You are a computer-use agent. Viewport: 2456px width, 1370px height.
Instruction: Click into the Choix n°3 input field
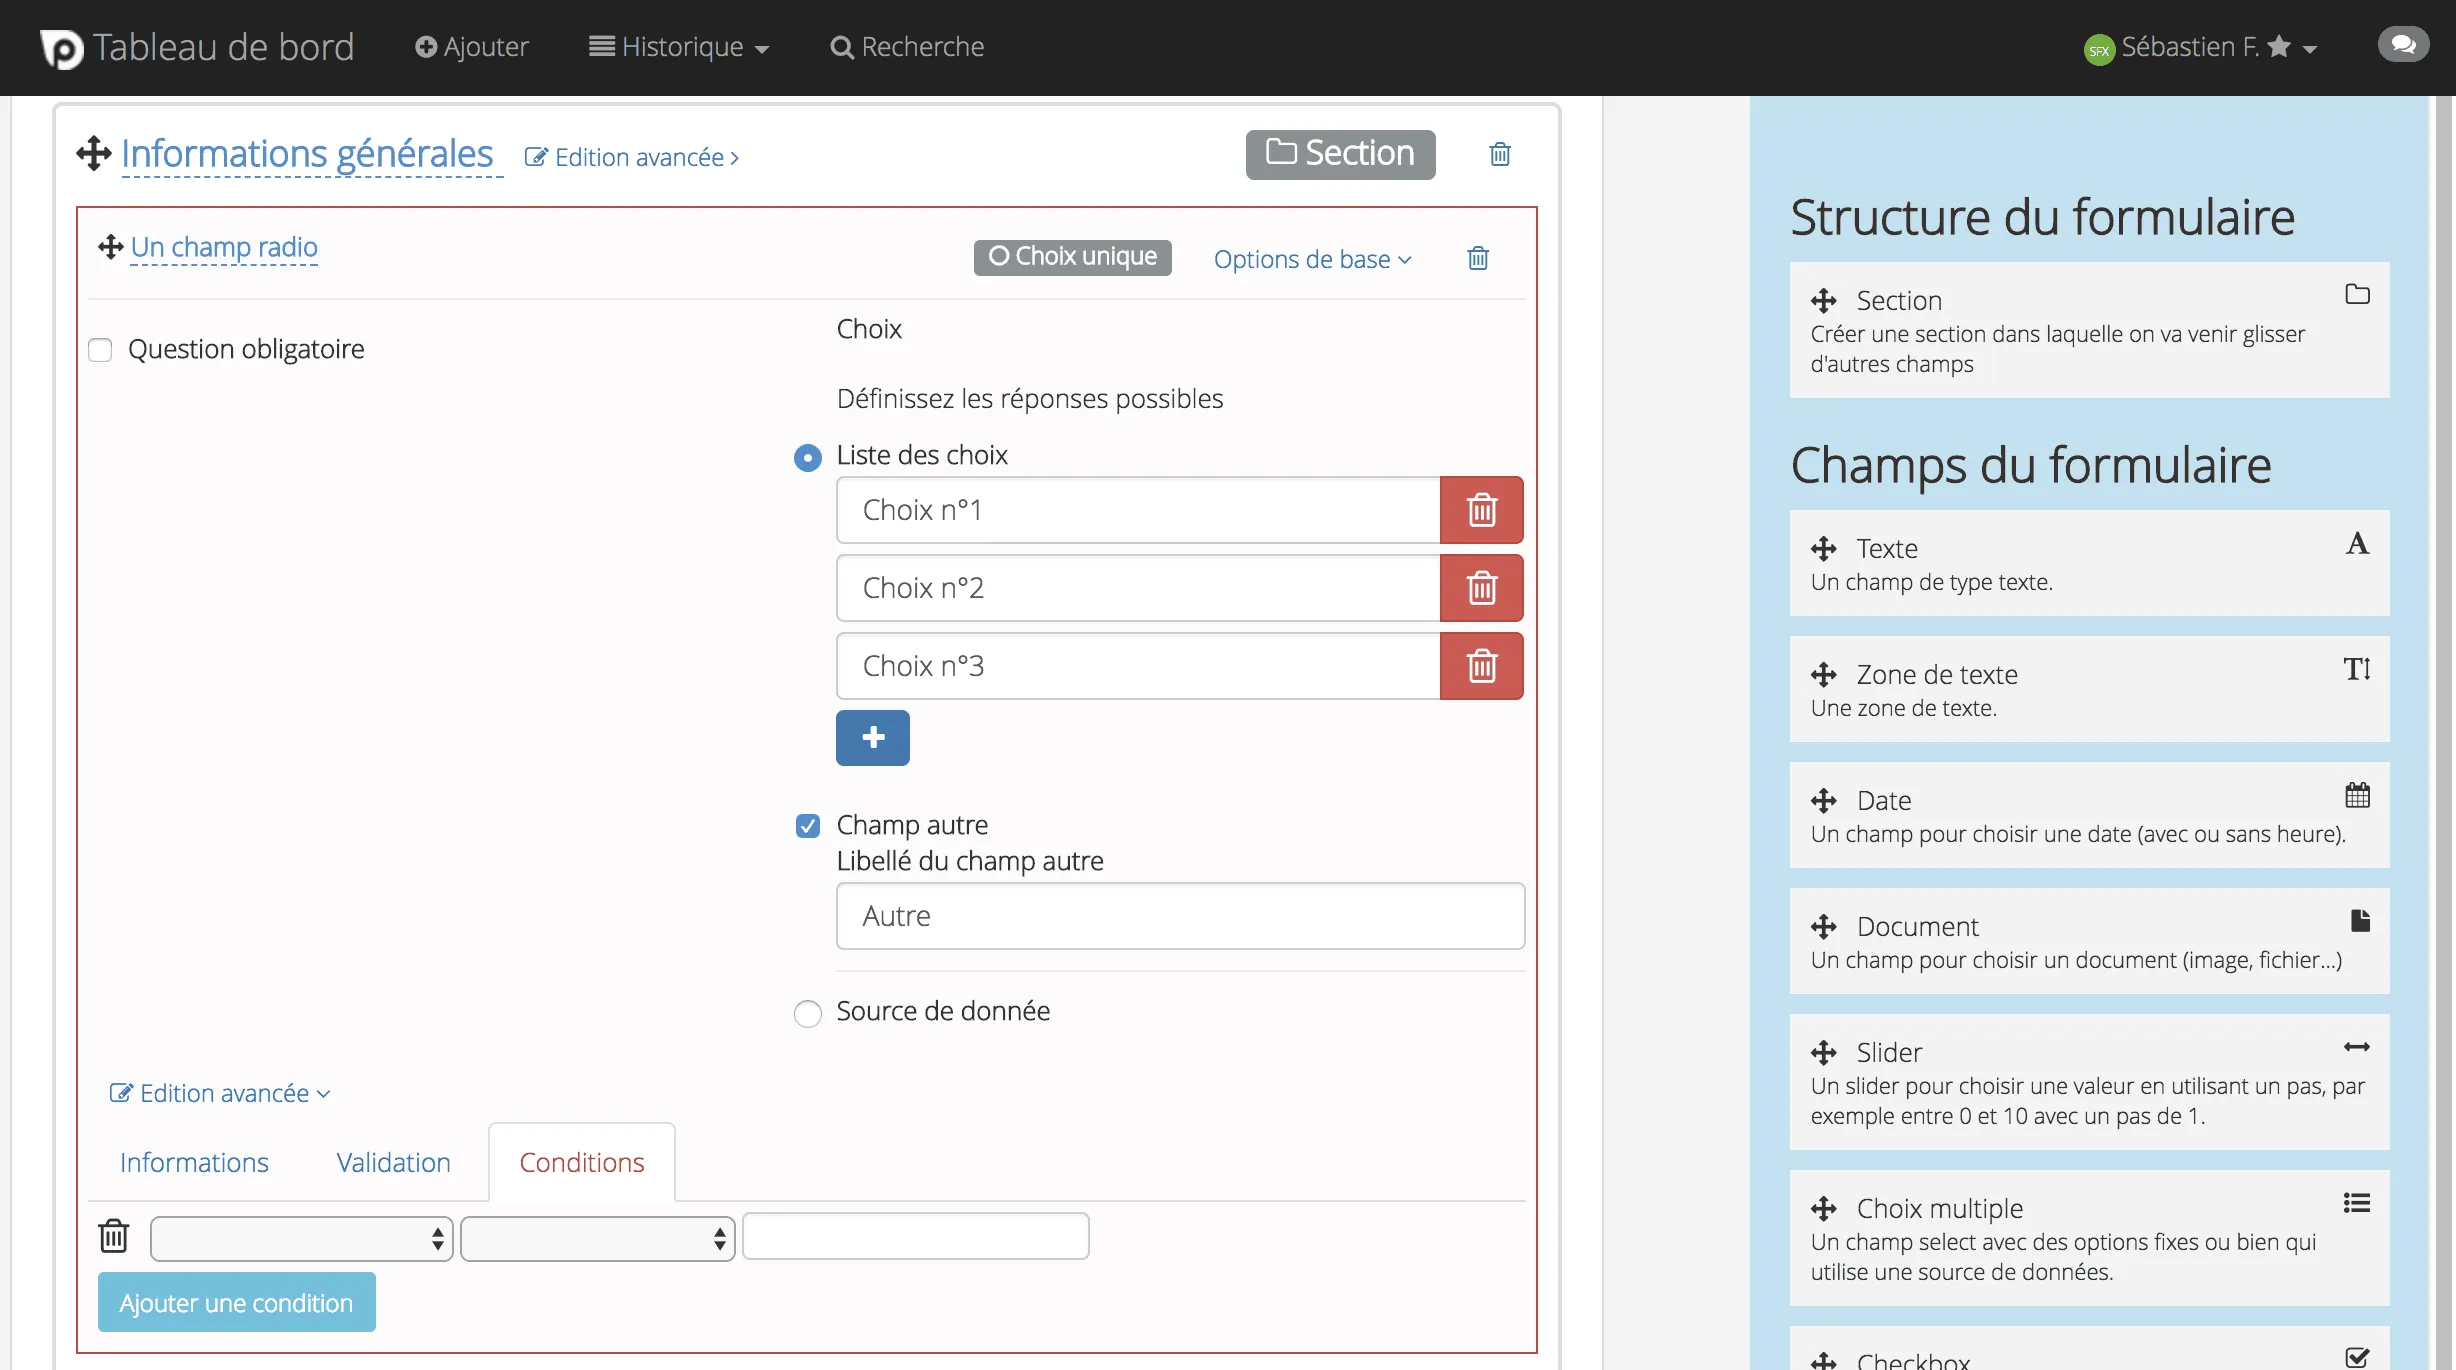click(x=1138, y=666)
